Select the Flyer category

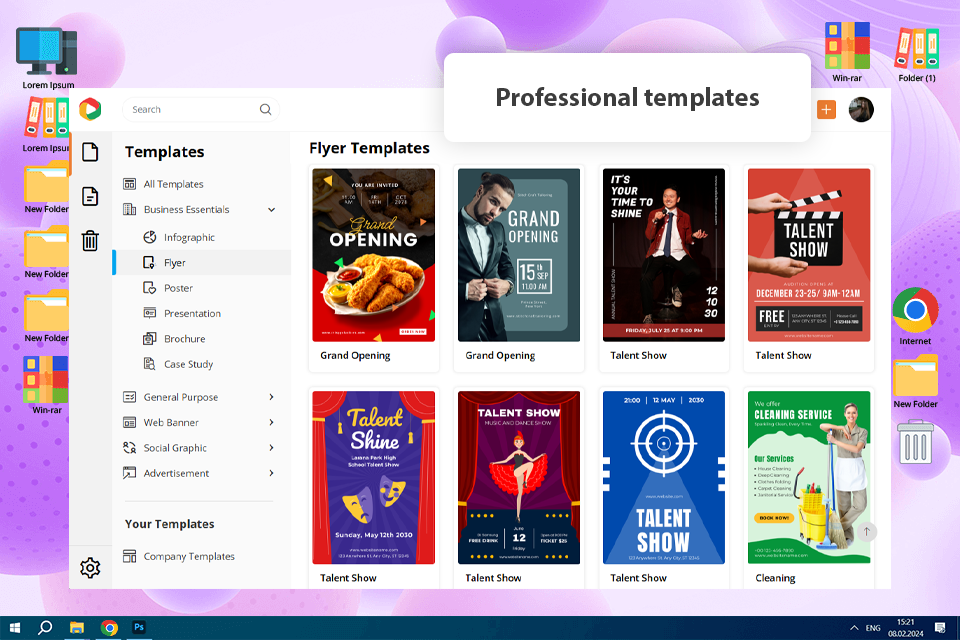pyautogui.click(x=201, y=263)
